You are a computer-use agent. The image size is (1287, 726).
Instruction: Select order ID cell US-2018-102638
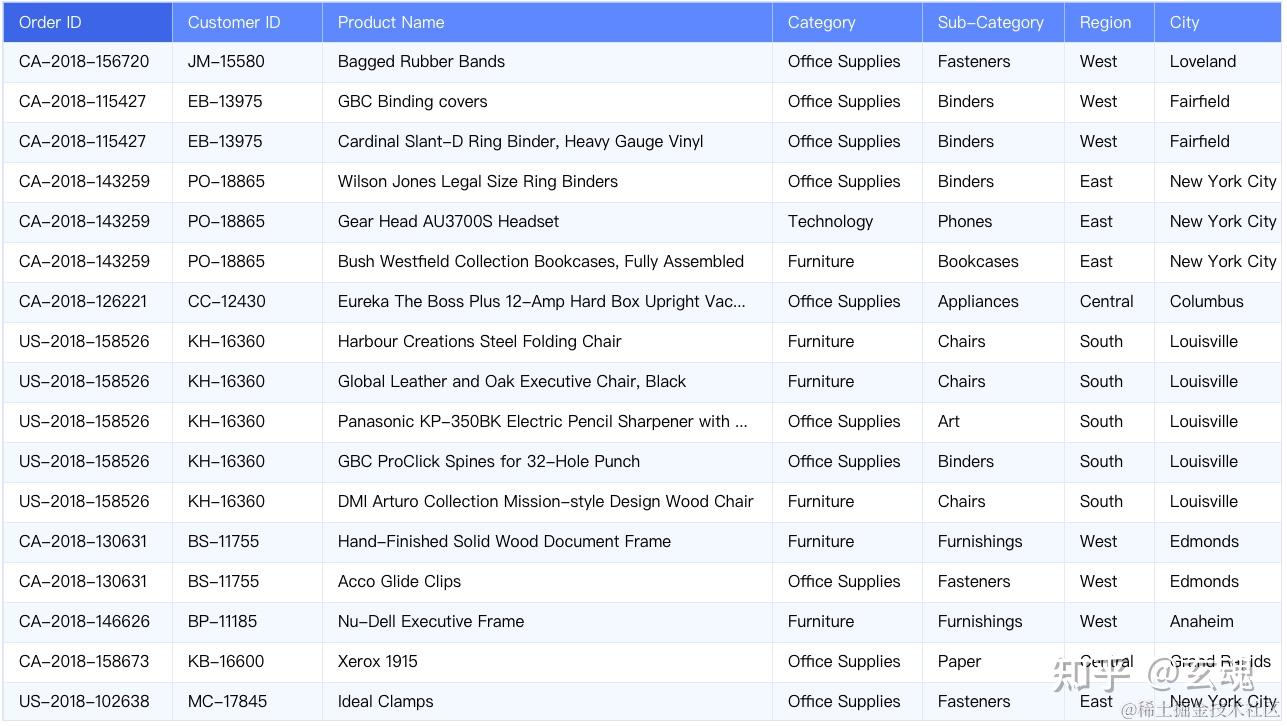(x=84, y=702)
